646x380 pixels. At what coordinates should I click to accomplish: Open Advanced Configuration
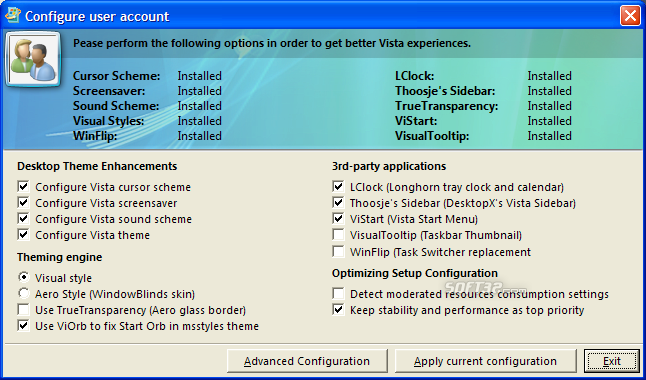coord(307,361)
